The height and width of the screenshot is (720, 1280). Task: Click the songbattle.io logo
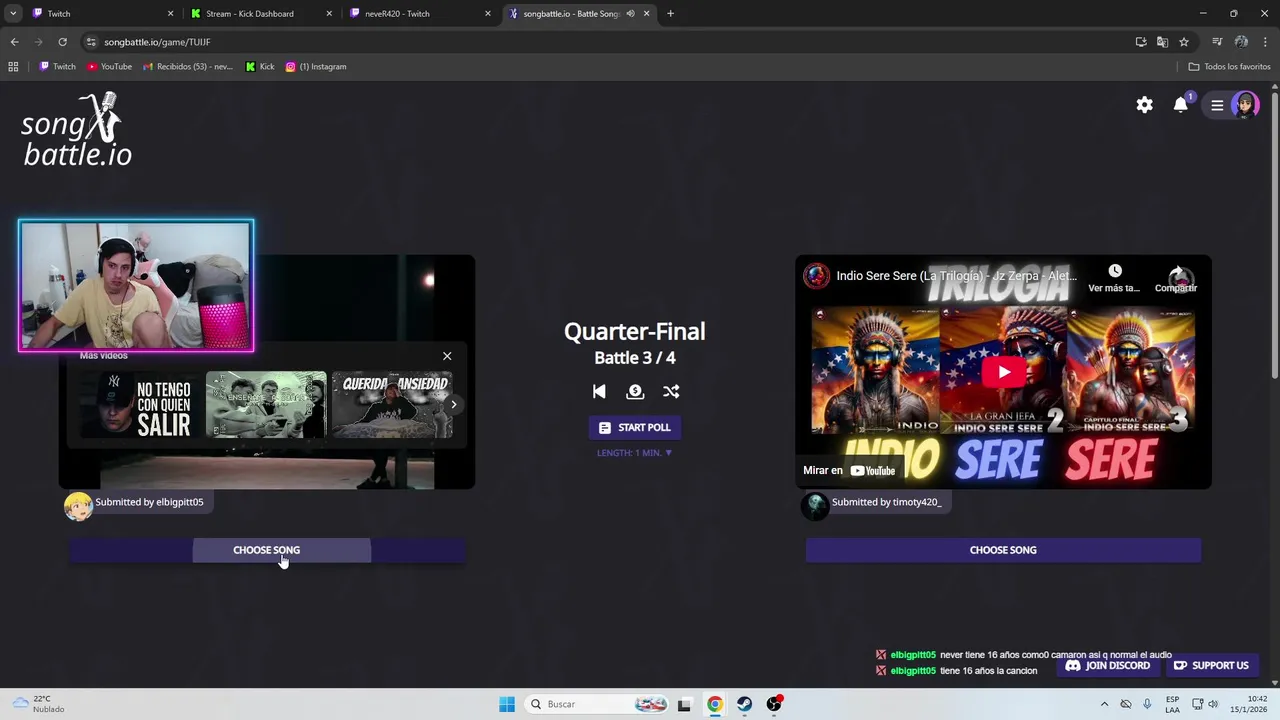[x=77, y=129]
